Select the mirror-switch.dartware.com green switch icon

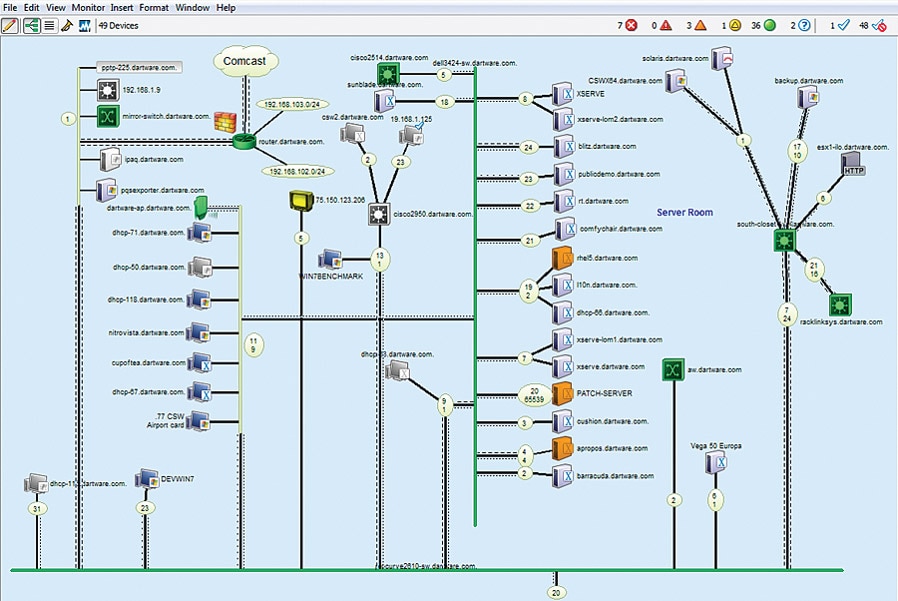[107, 116]
